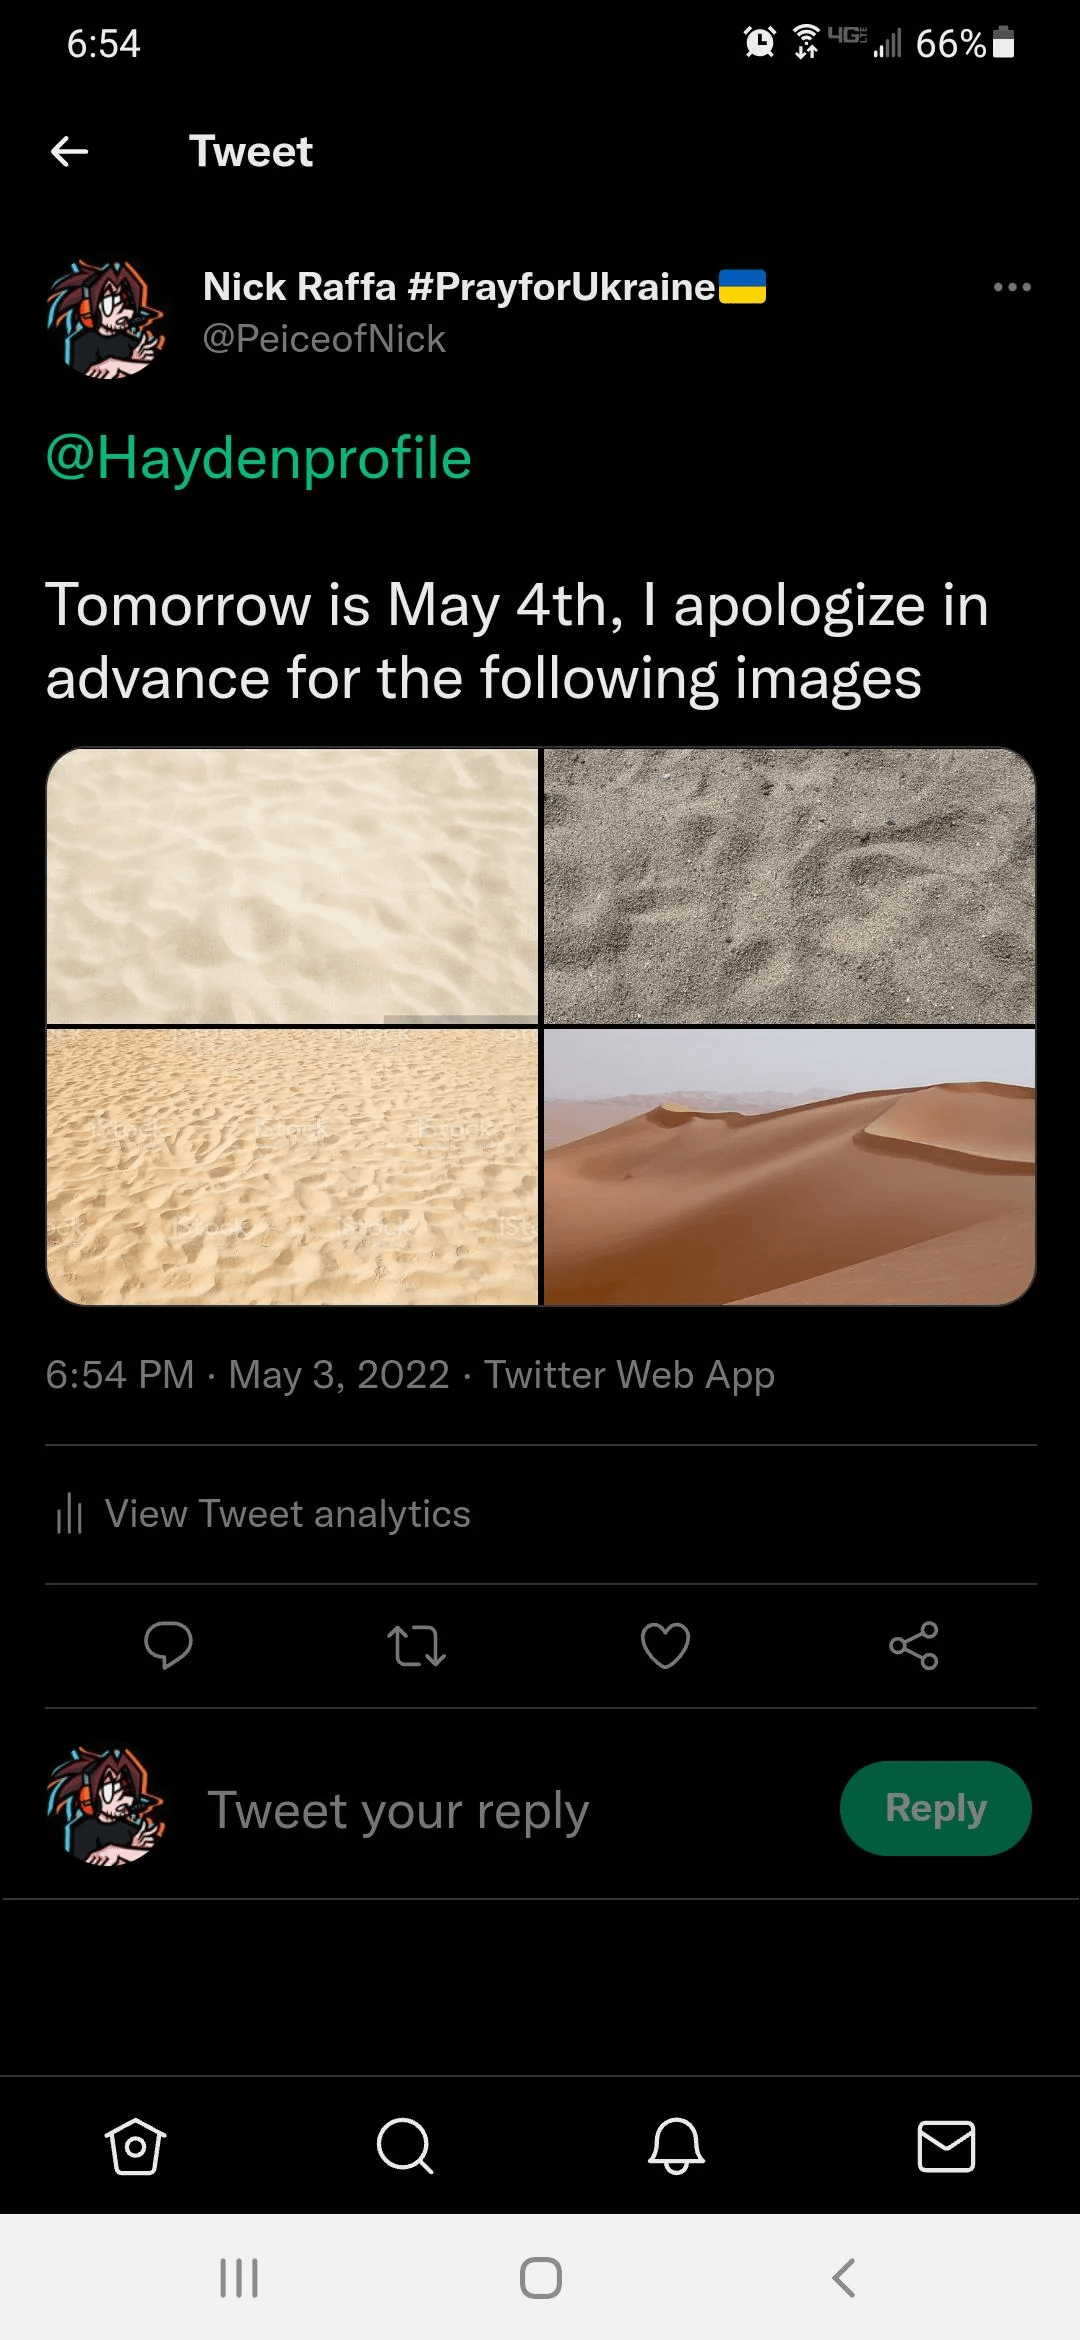Open the Search tab magnifier icon

pyautogui.click(x=405, y=2146)
